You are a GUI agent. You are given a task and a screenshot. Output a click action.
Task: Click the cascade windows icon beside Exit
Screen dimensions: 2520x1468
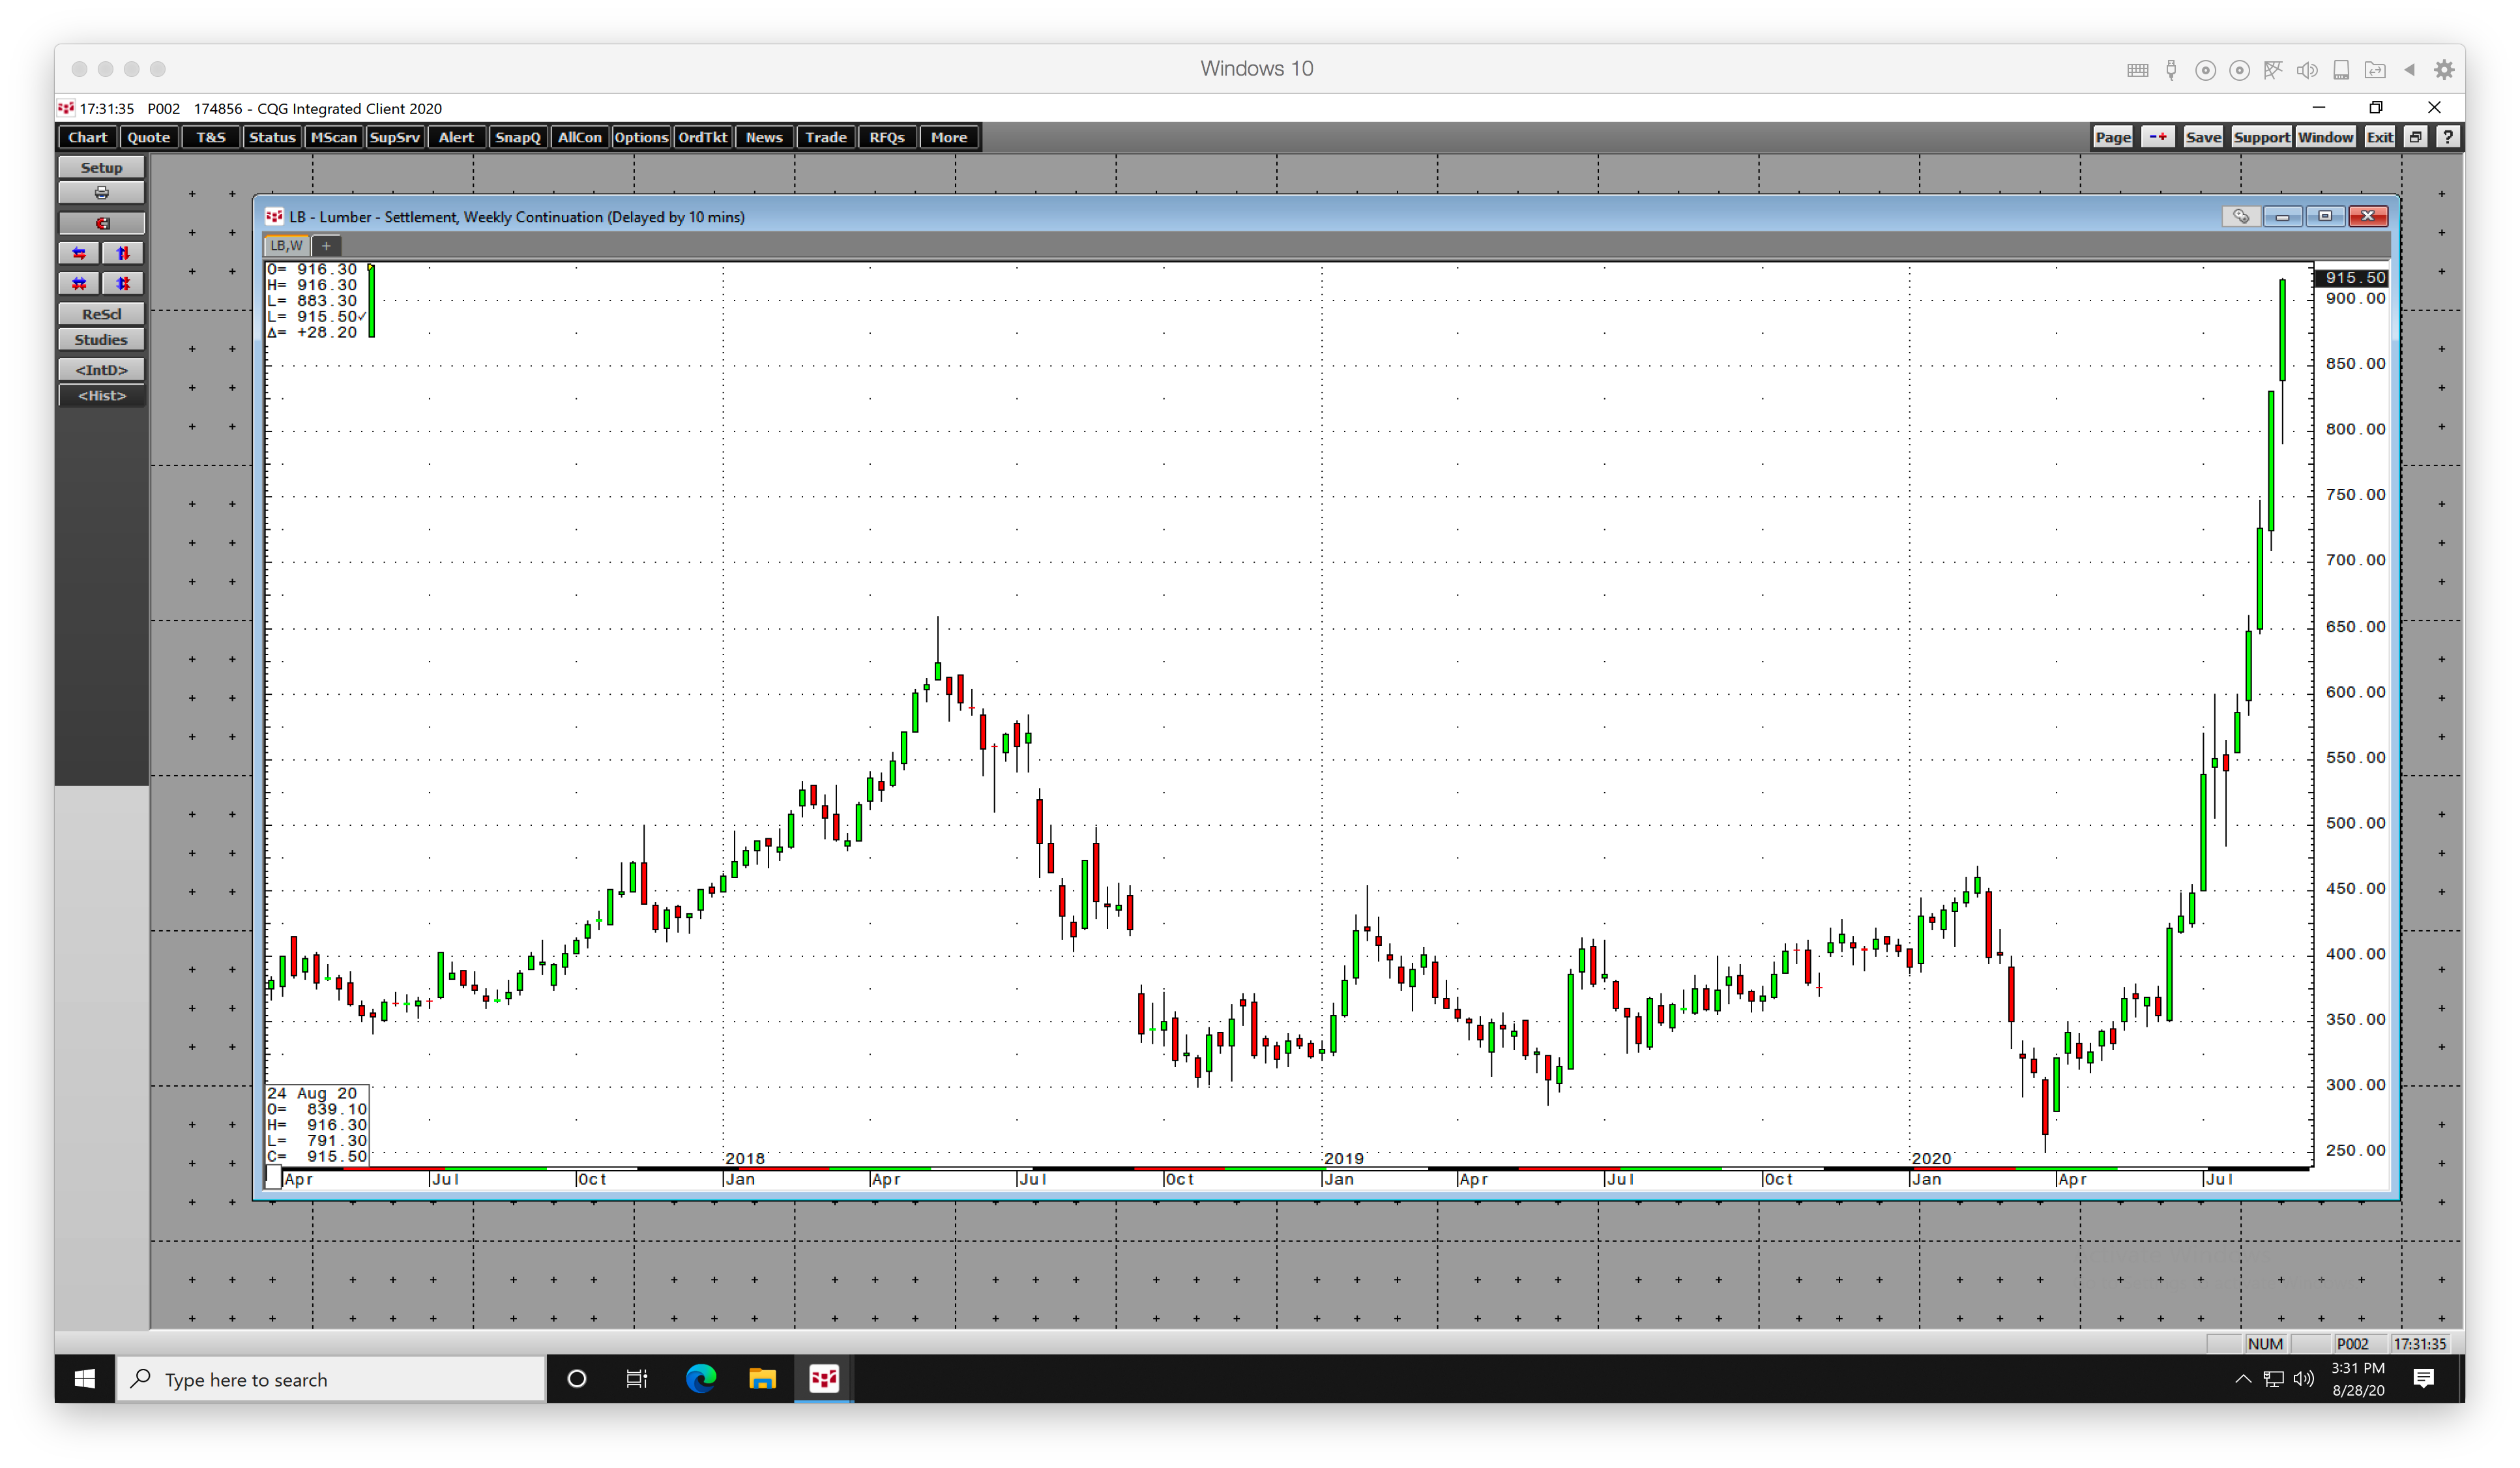(2415, 137)
